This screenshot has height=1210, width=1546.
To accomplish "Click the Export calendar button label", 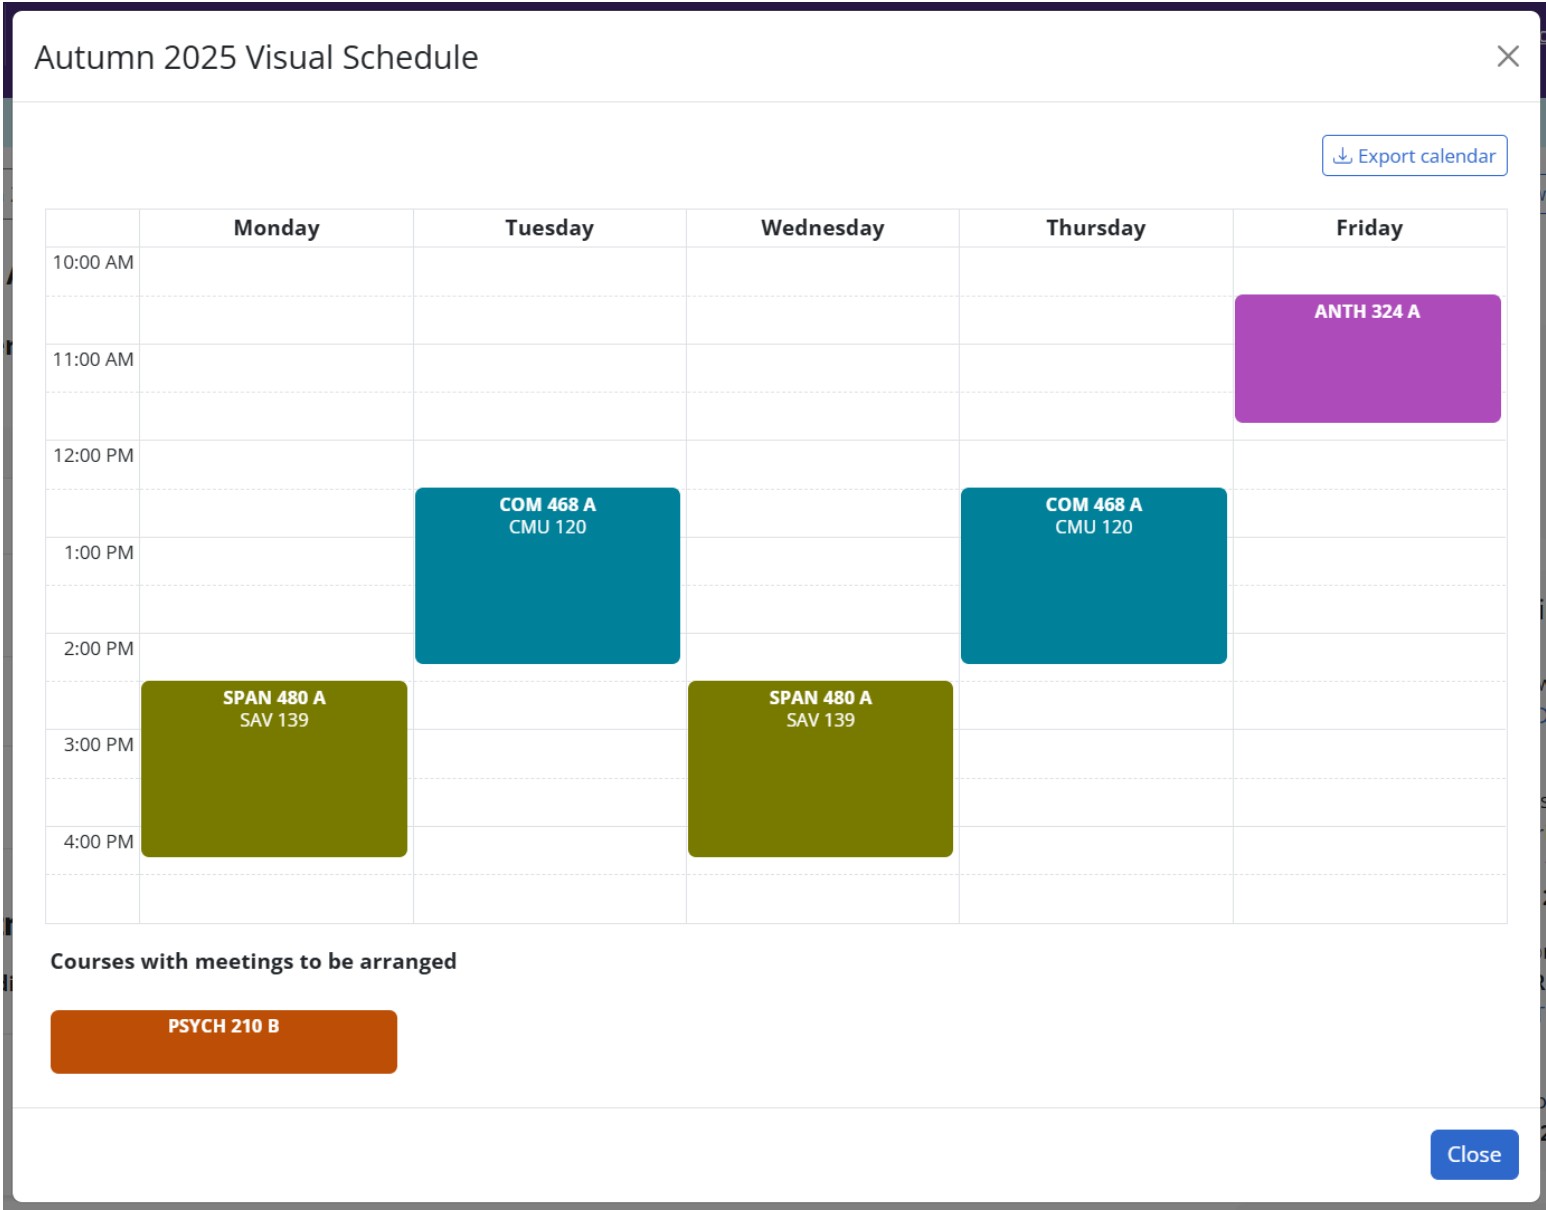I will click(1425, 156).
